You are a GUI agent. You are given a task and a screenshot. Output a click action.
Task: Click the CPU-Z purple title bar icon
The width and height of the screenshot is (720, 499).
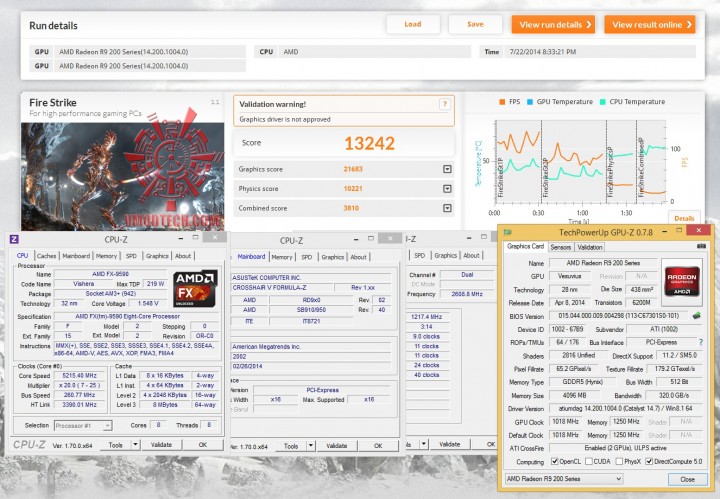[x=14, y=239]
